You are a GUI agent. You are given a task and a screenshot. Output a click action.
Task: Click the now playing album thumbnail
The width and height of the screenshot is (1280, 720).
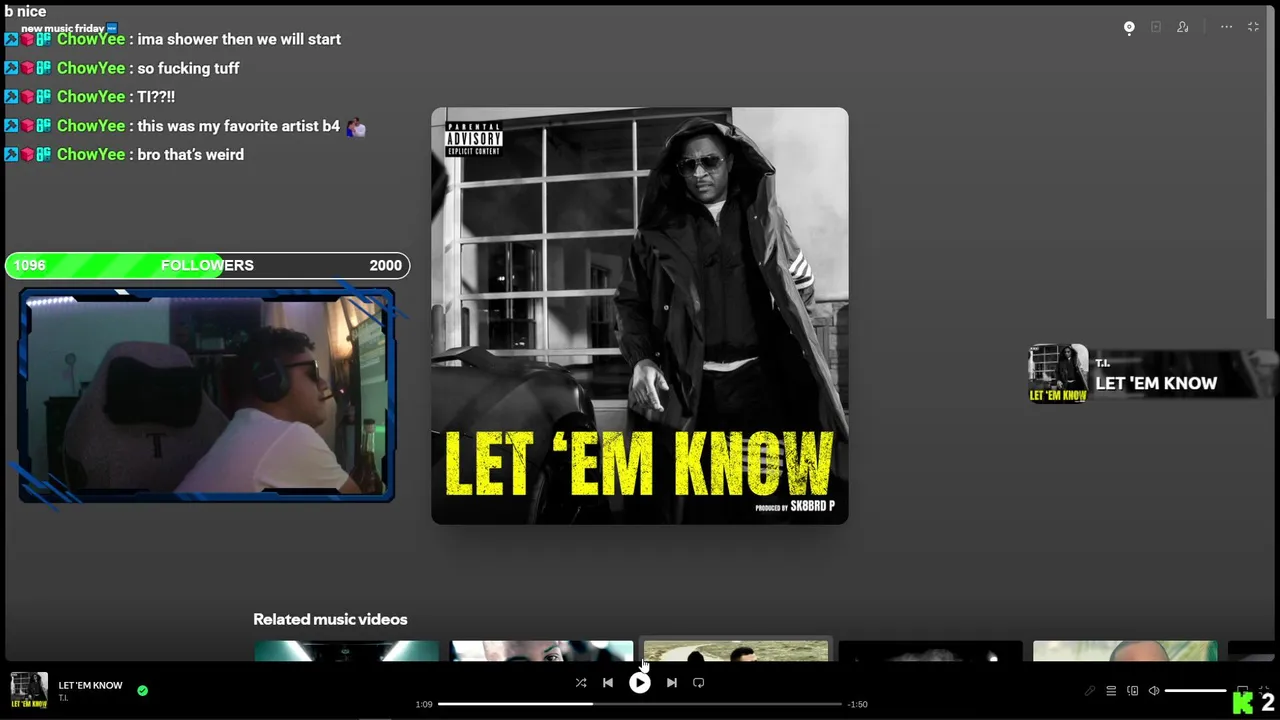[29, 690]
